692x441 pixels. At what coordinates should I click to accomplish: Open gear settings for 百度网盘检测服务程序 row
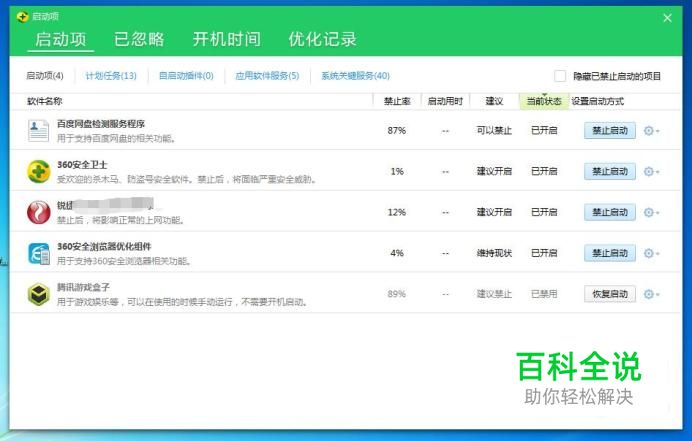(651, 131)
